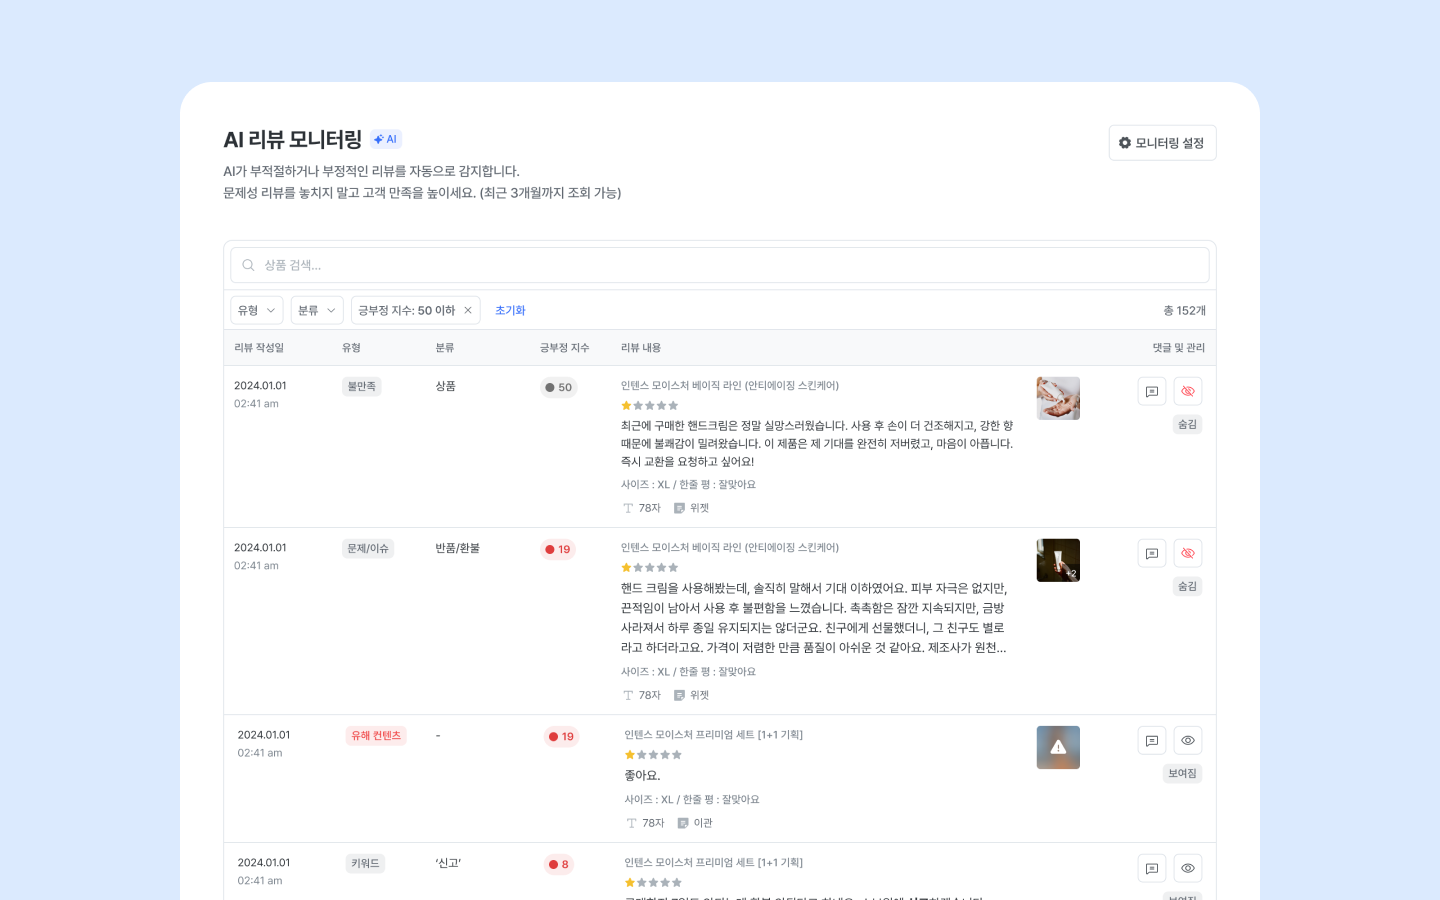Open the hand cream thumbnail in the 불만족 review

pos(1058,398)
